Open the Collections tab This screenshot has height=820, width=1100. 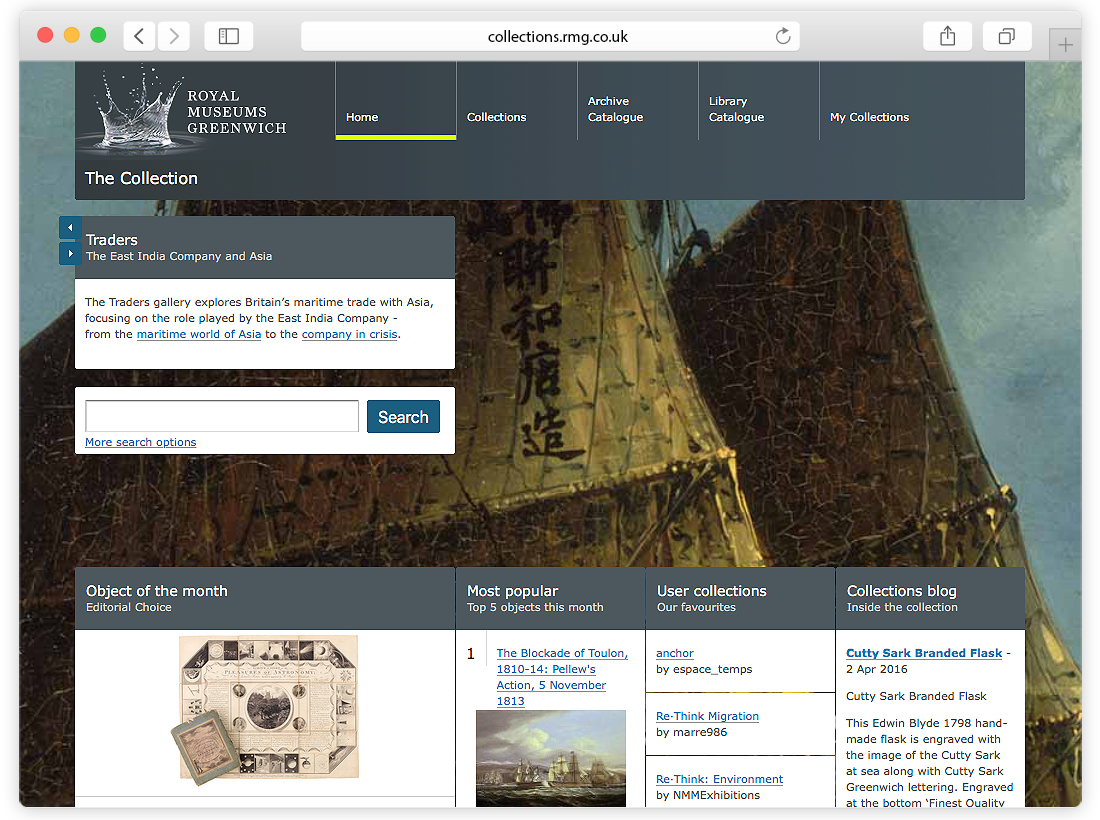coord(517,101)
